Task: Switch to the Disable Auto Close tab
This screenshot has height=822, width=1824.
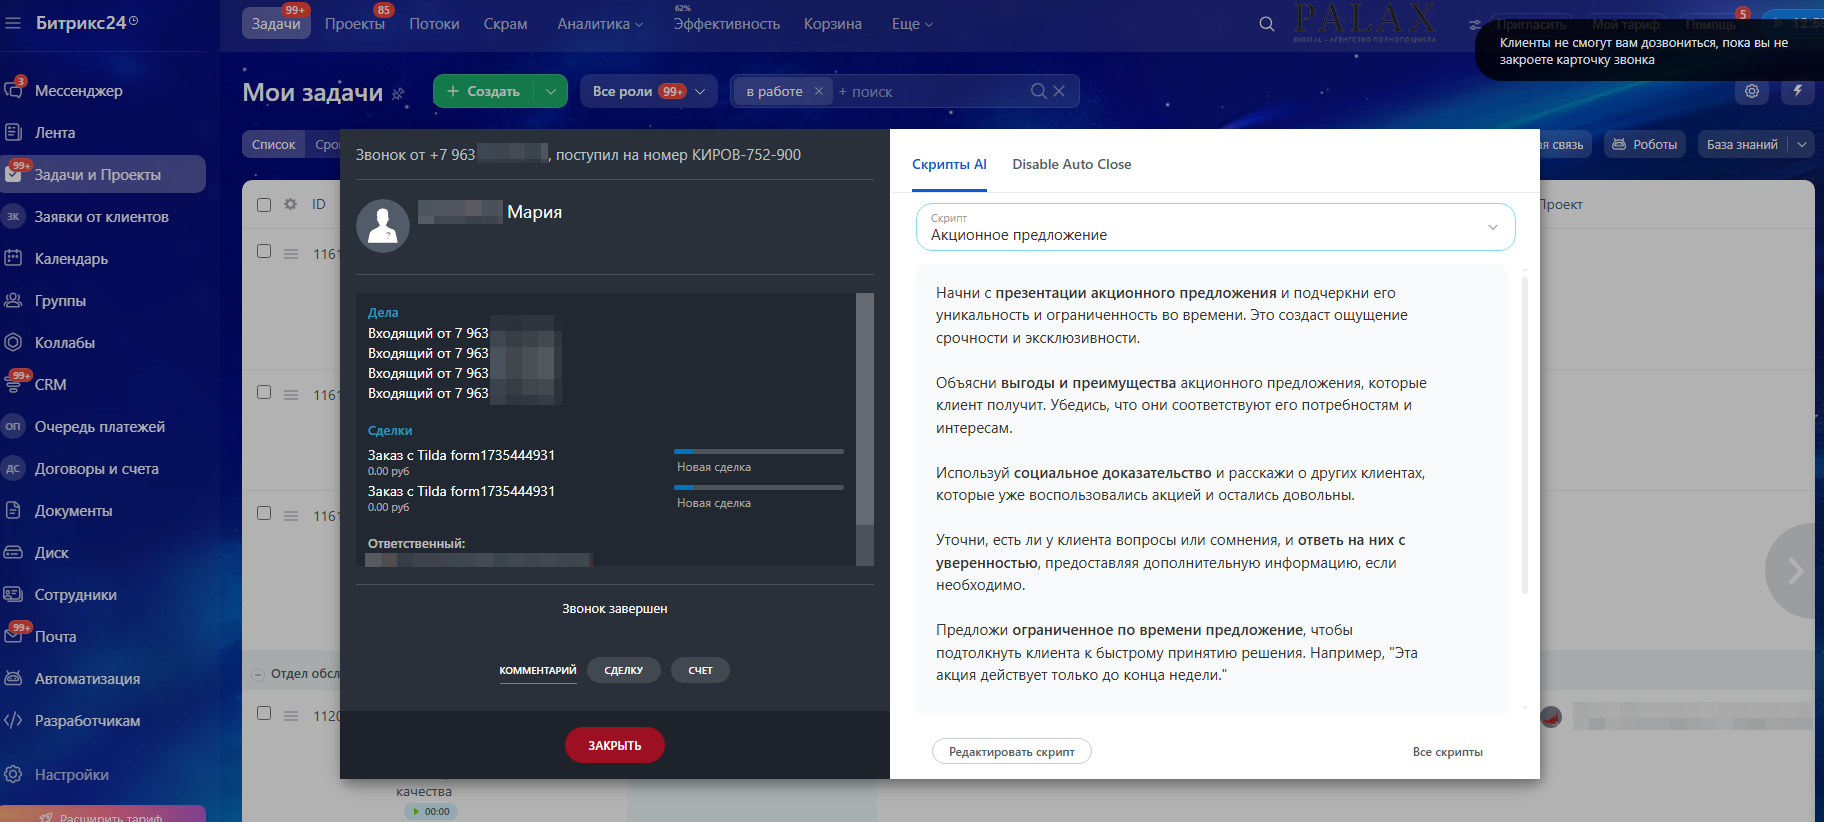Action: 1072,165
